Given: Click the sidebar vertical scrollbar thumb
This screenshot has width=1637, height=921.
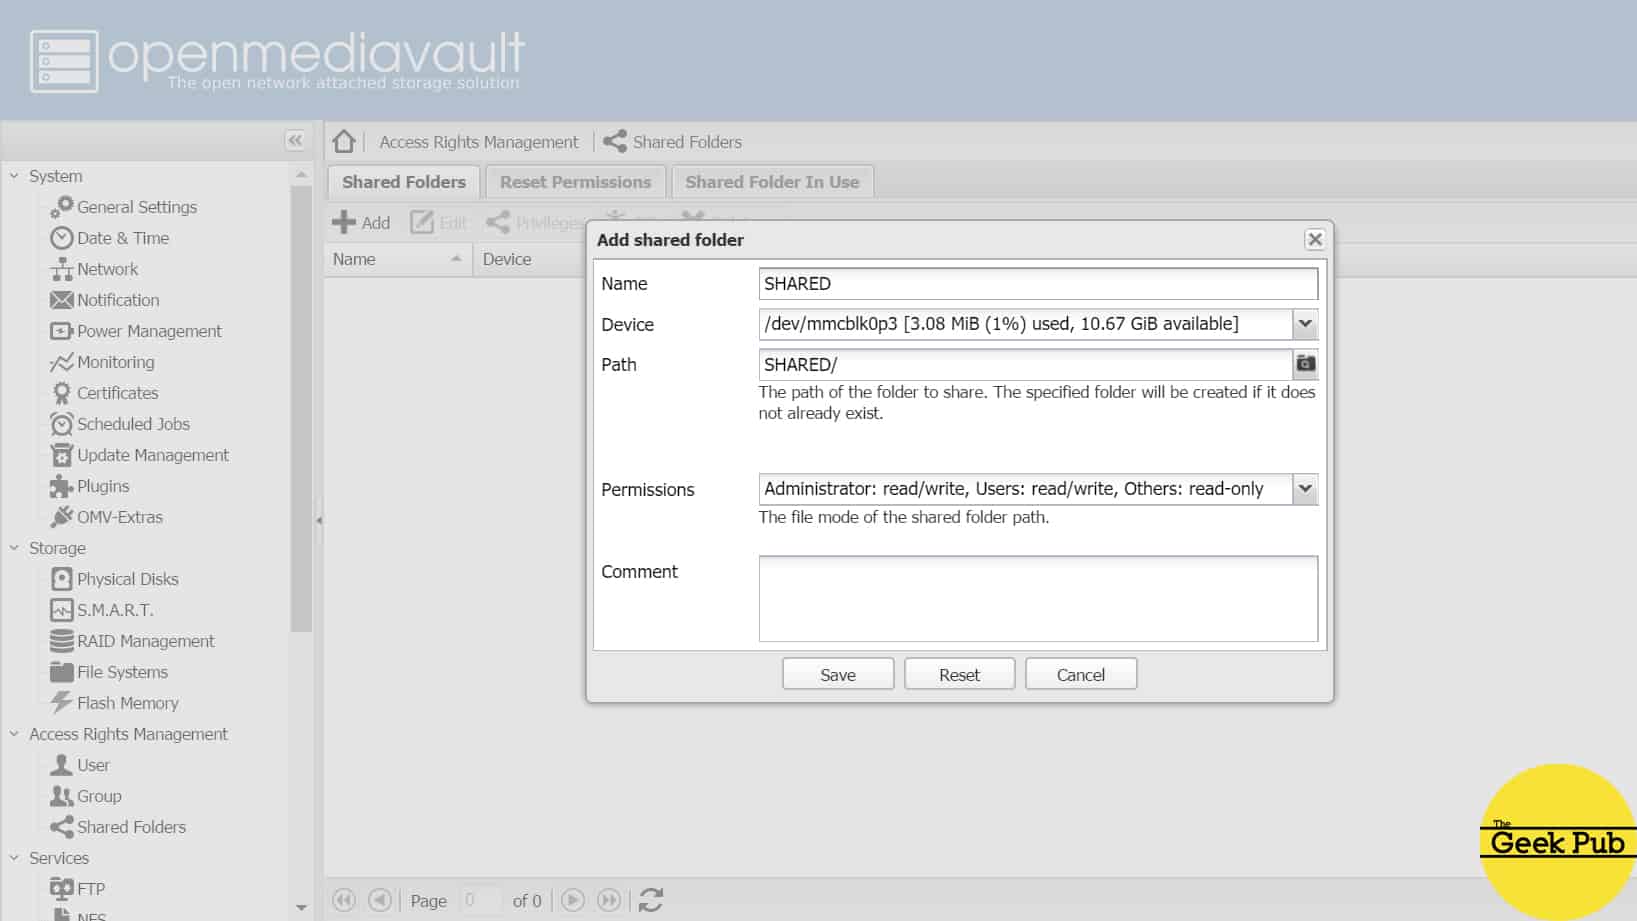Looking at the screenshot, I should [301, 408].
